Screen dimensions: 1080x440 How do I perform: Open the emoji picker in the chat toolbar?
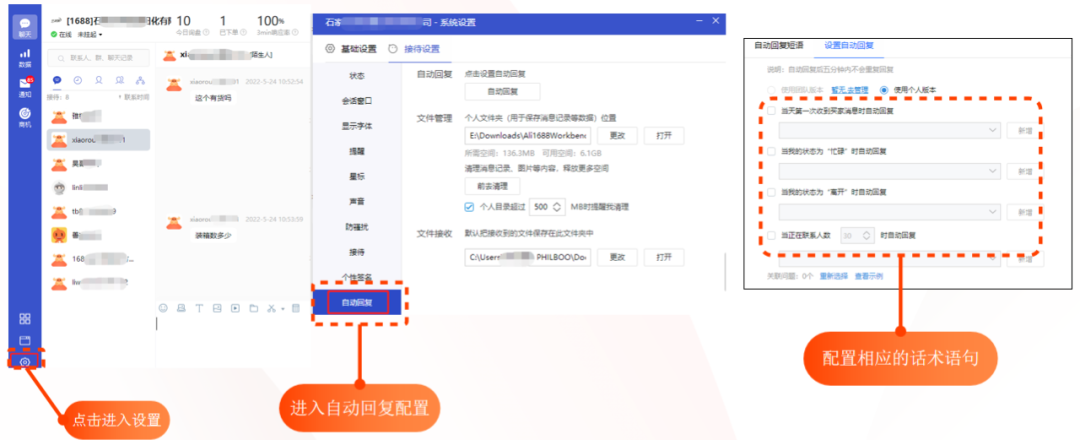click(164, 308)
